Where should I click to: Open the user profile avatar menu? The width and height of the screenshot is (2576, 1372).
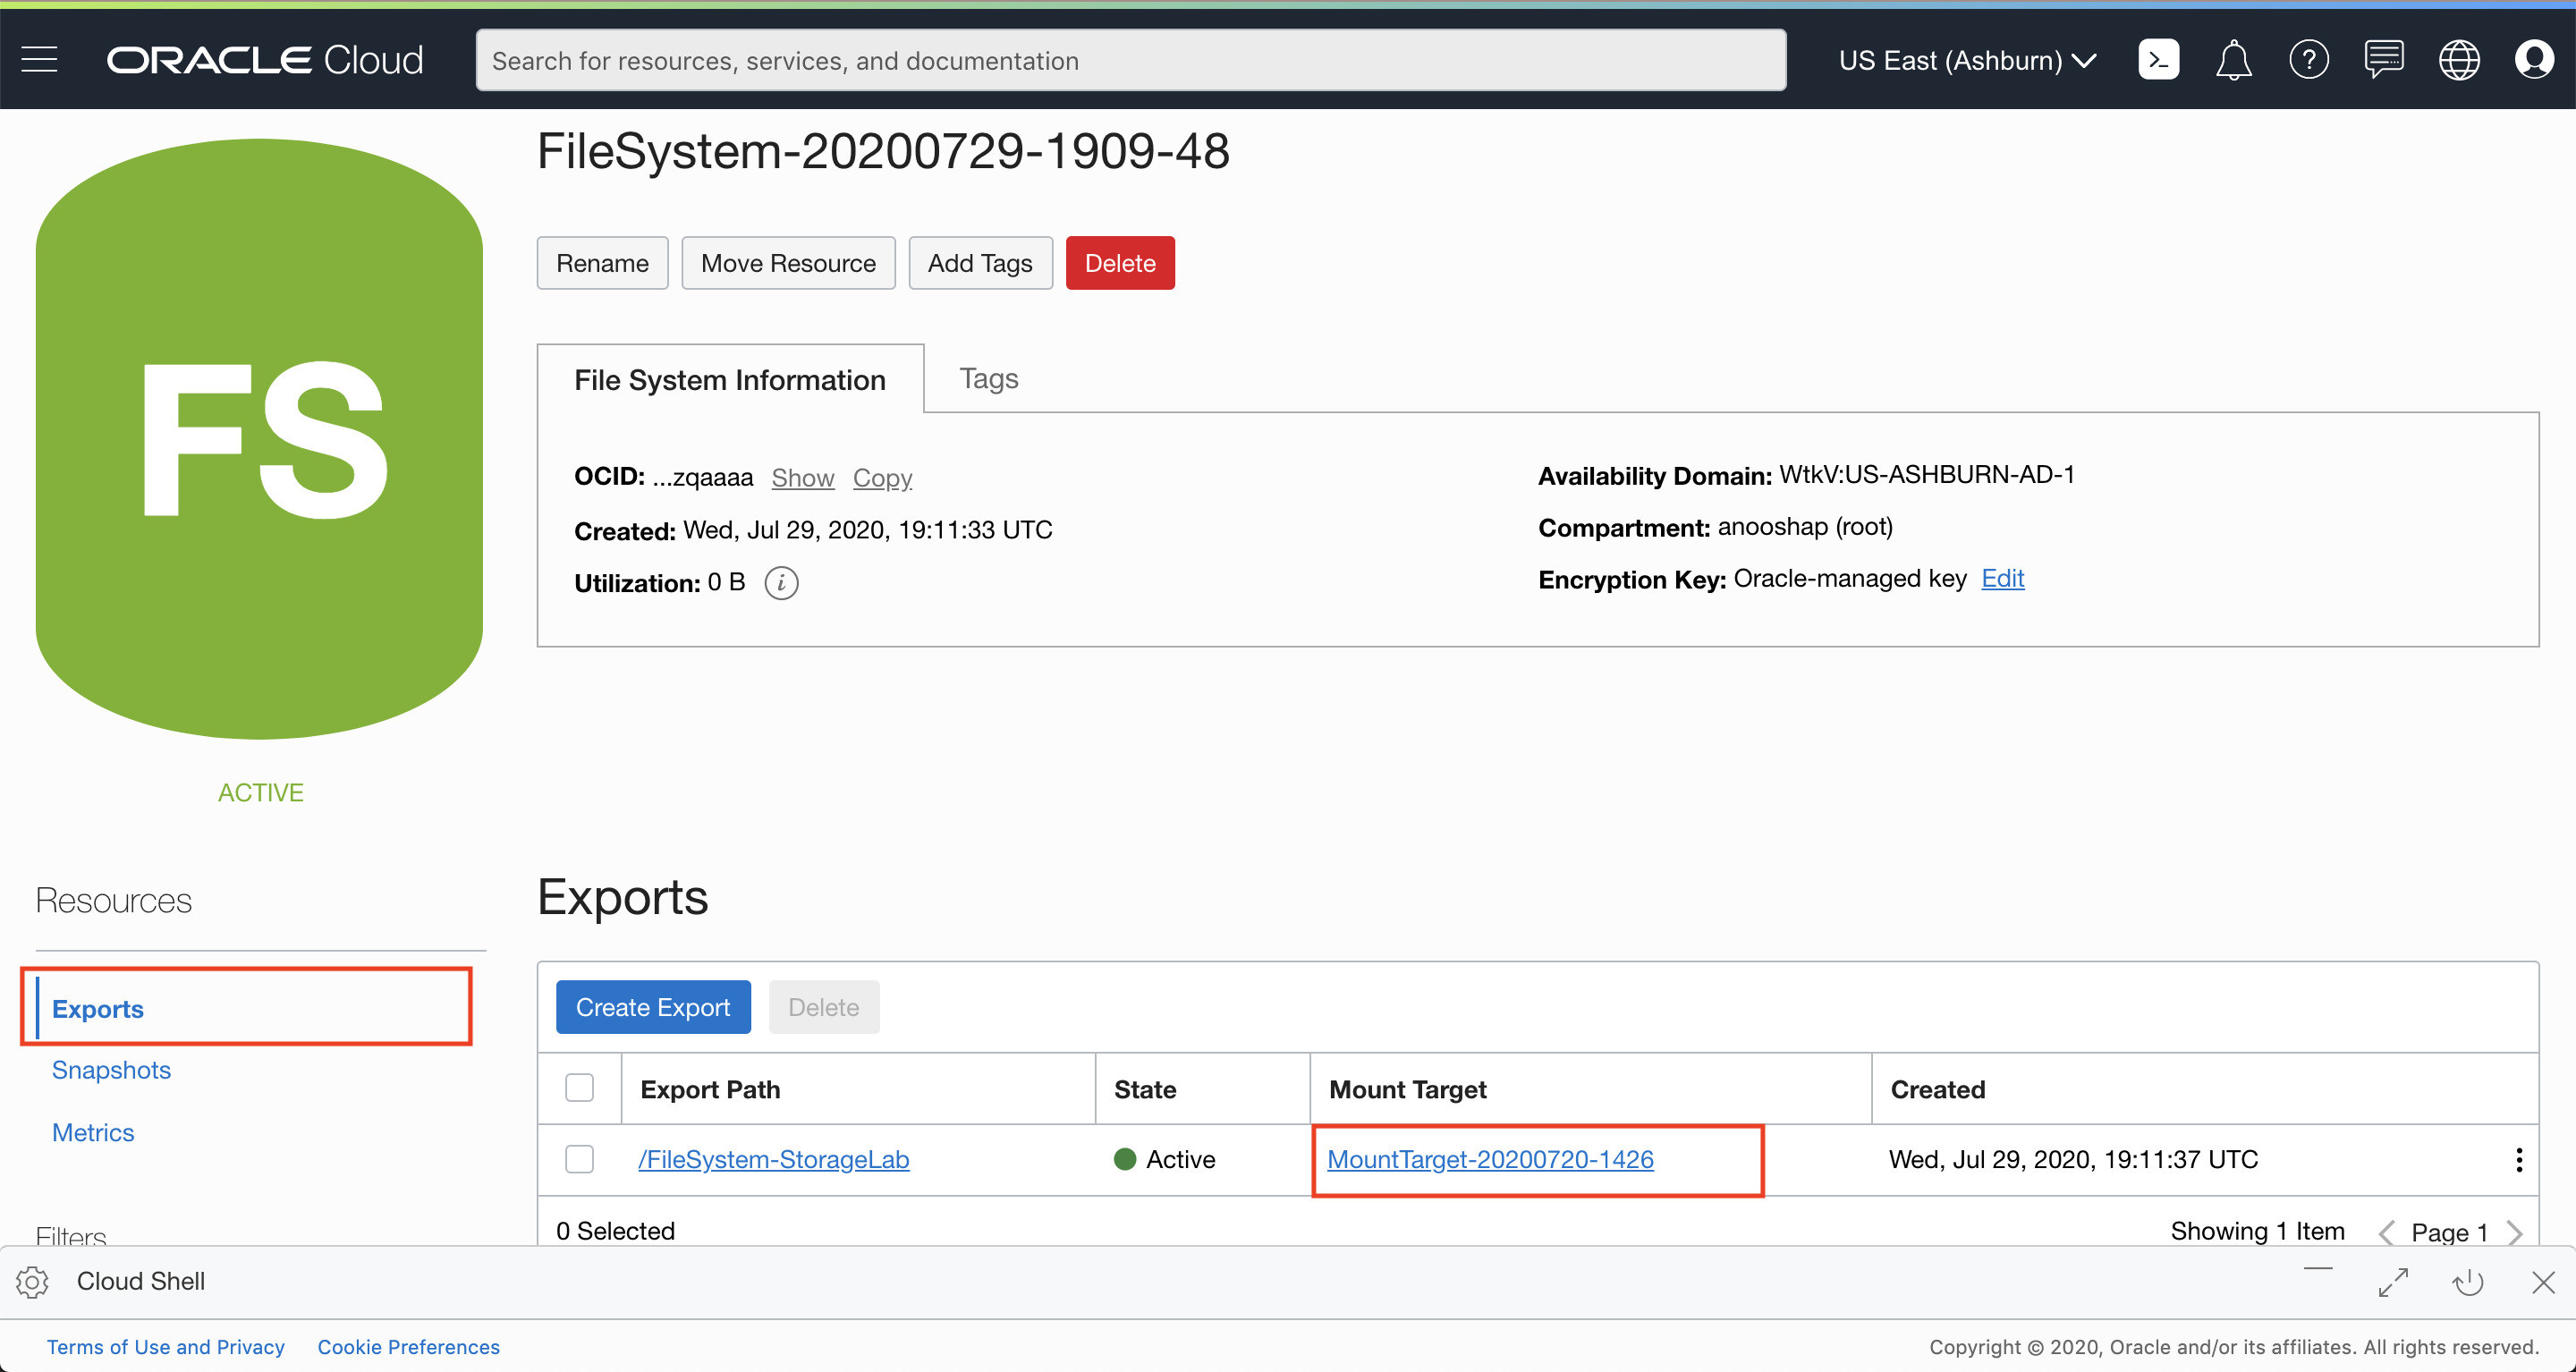2533,60
